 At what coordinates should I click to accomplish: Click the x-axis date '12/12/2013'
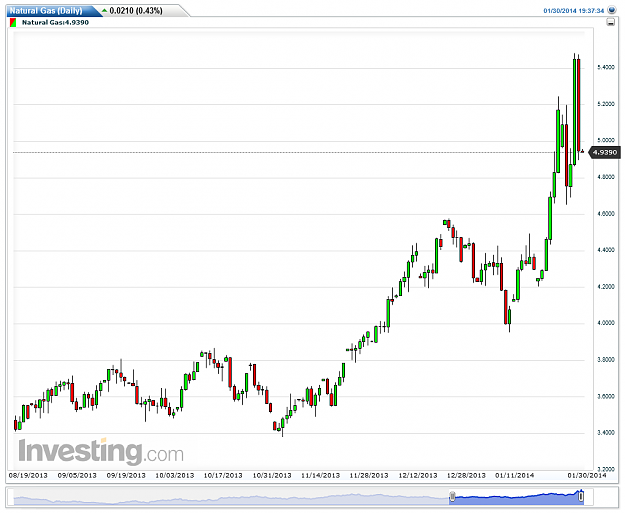click(x=418, y=476)
